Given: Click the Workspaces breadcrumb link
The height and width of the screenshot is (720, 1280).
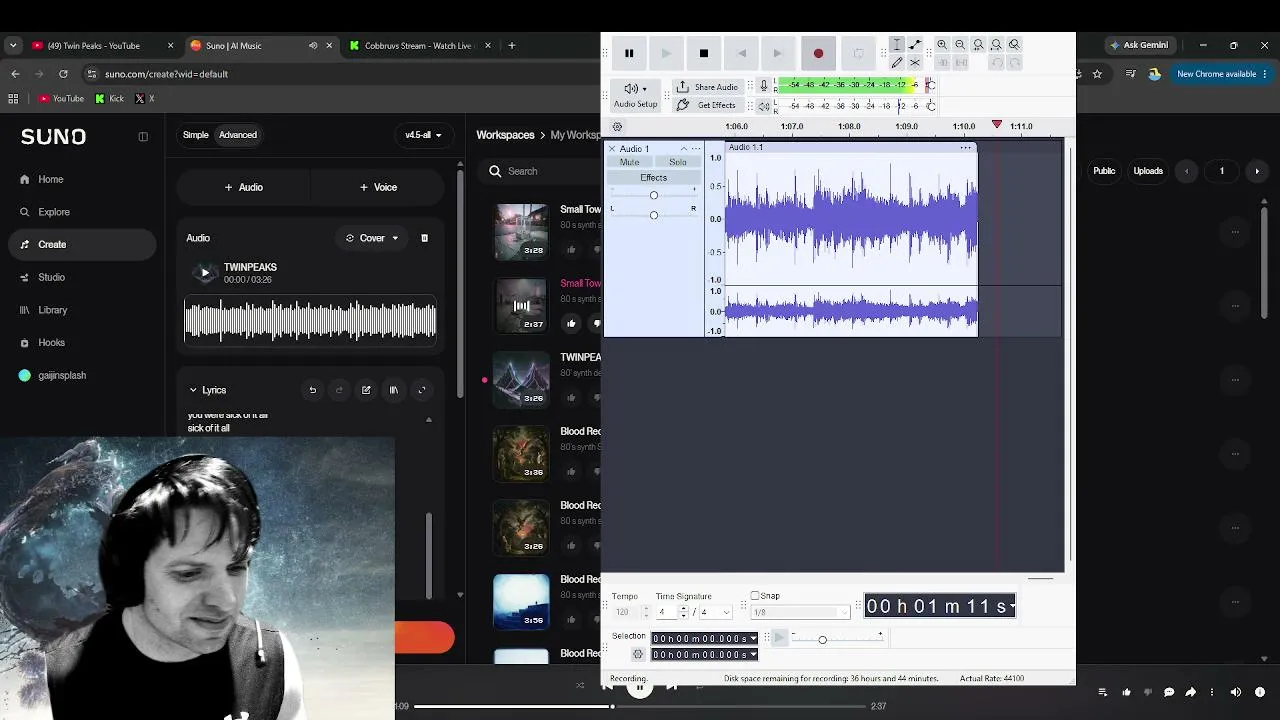Looking at the screenshot, I should [x=505, y=135].
